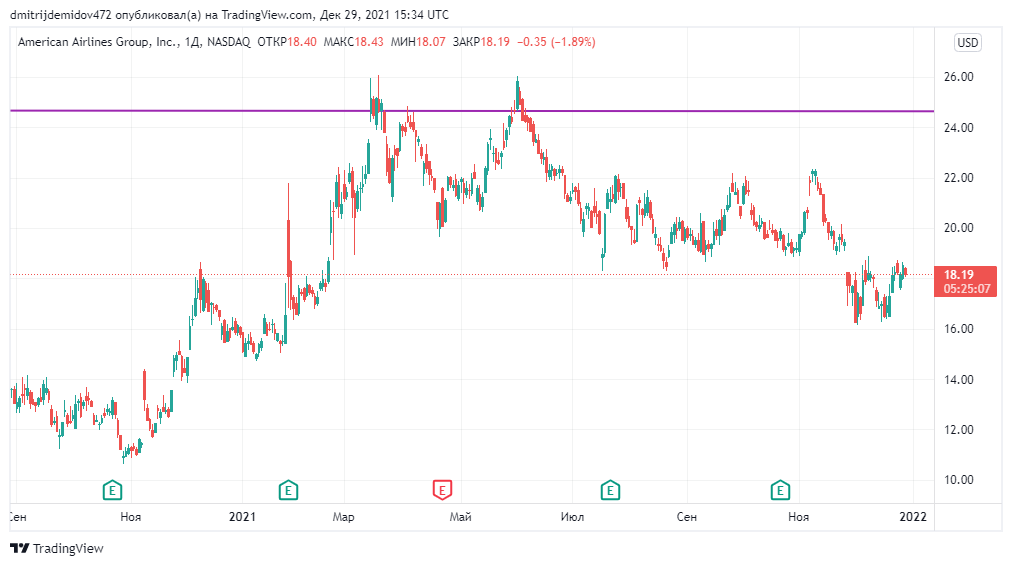Click the earnings marker near Ноя 2020
This screenshot has height=566, width=1012.
pos(112,490)
